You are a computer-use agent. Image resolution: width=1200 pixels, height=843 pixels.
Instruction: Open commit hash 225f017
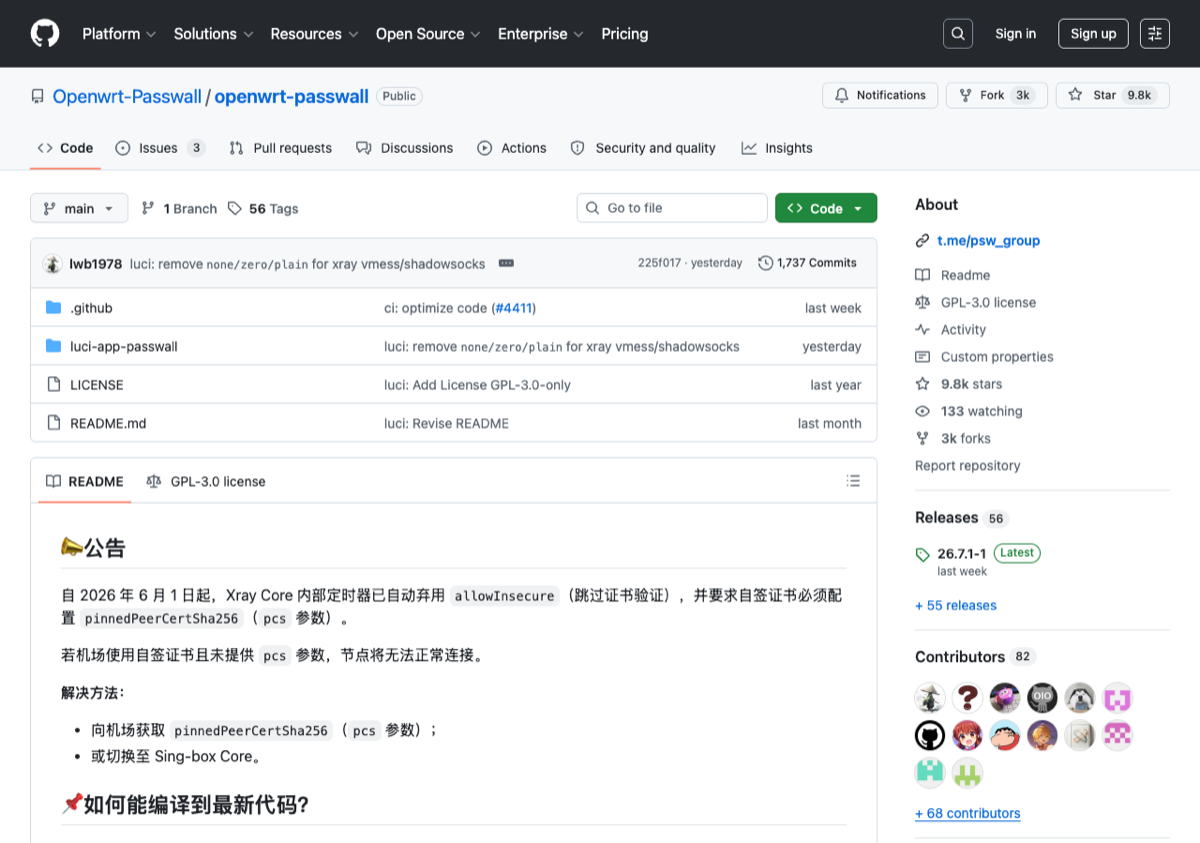[x=659, y=263]
